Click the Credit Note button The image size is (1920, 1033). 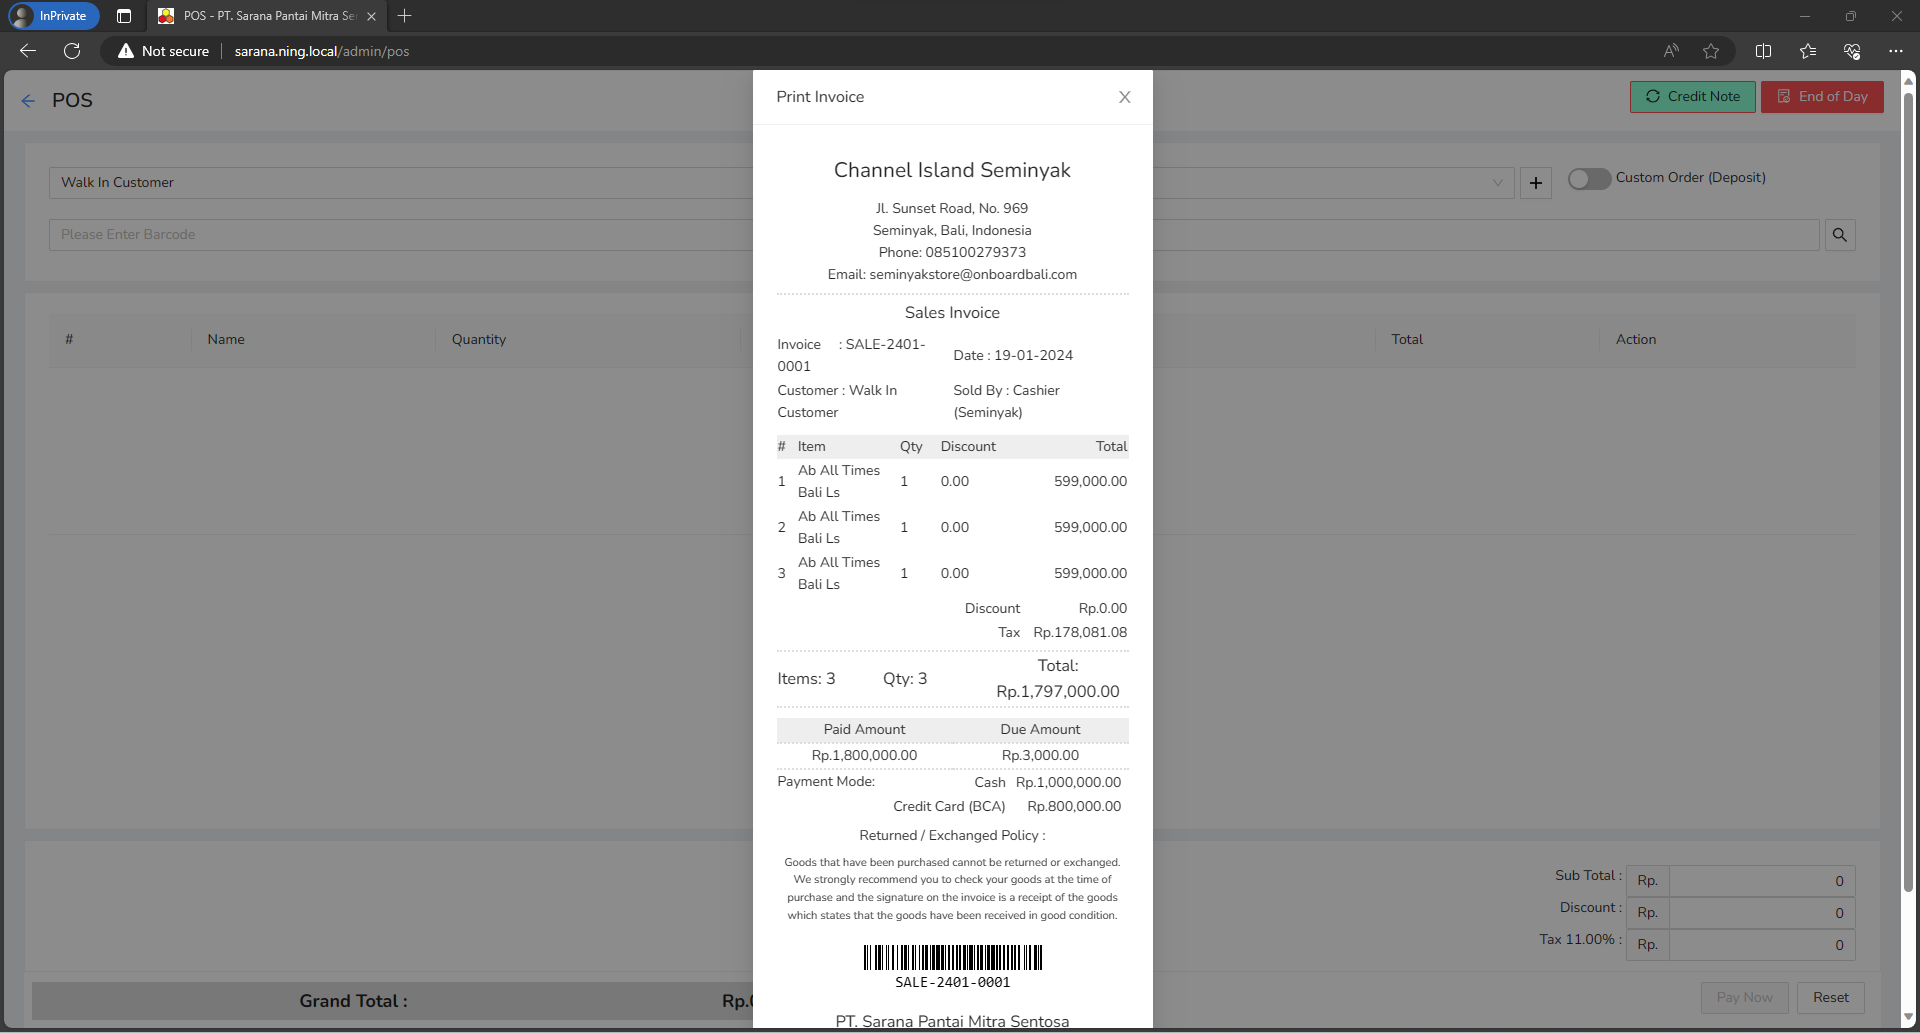pyautogui.click(x=1692, y=97)
